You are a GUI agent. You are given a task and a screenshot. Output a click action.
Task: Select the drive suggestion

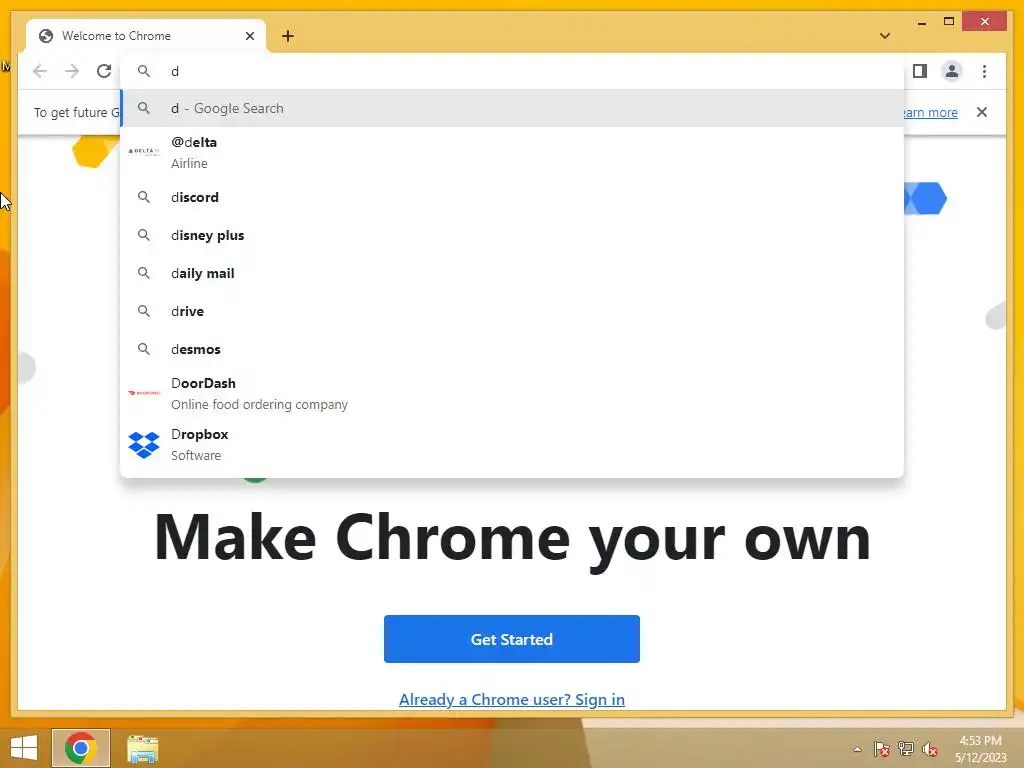(512, 311)
